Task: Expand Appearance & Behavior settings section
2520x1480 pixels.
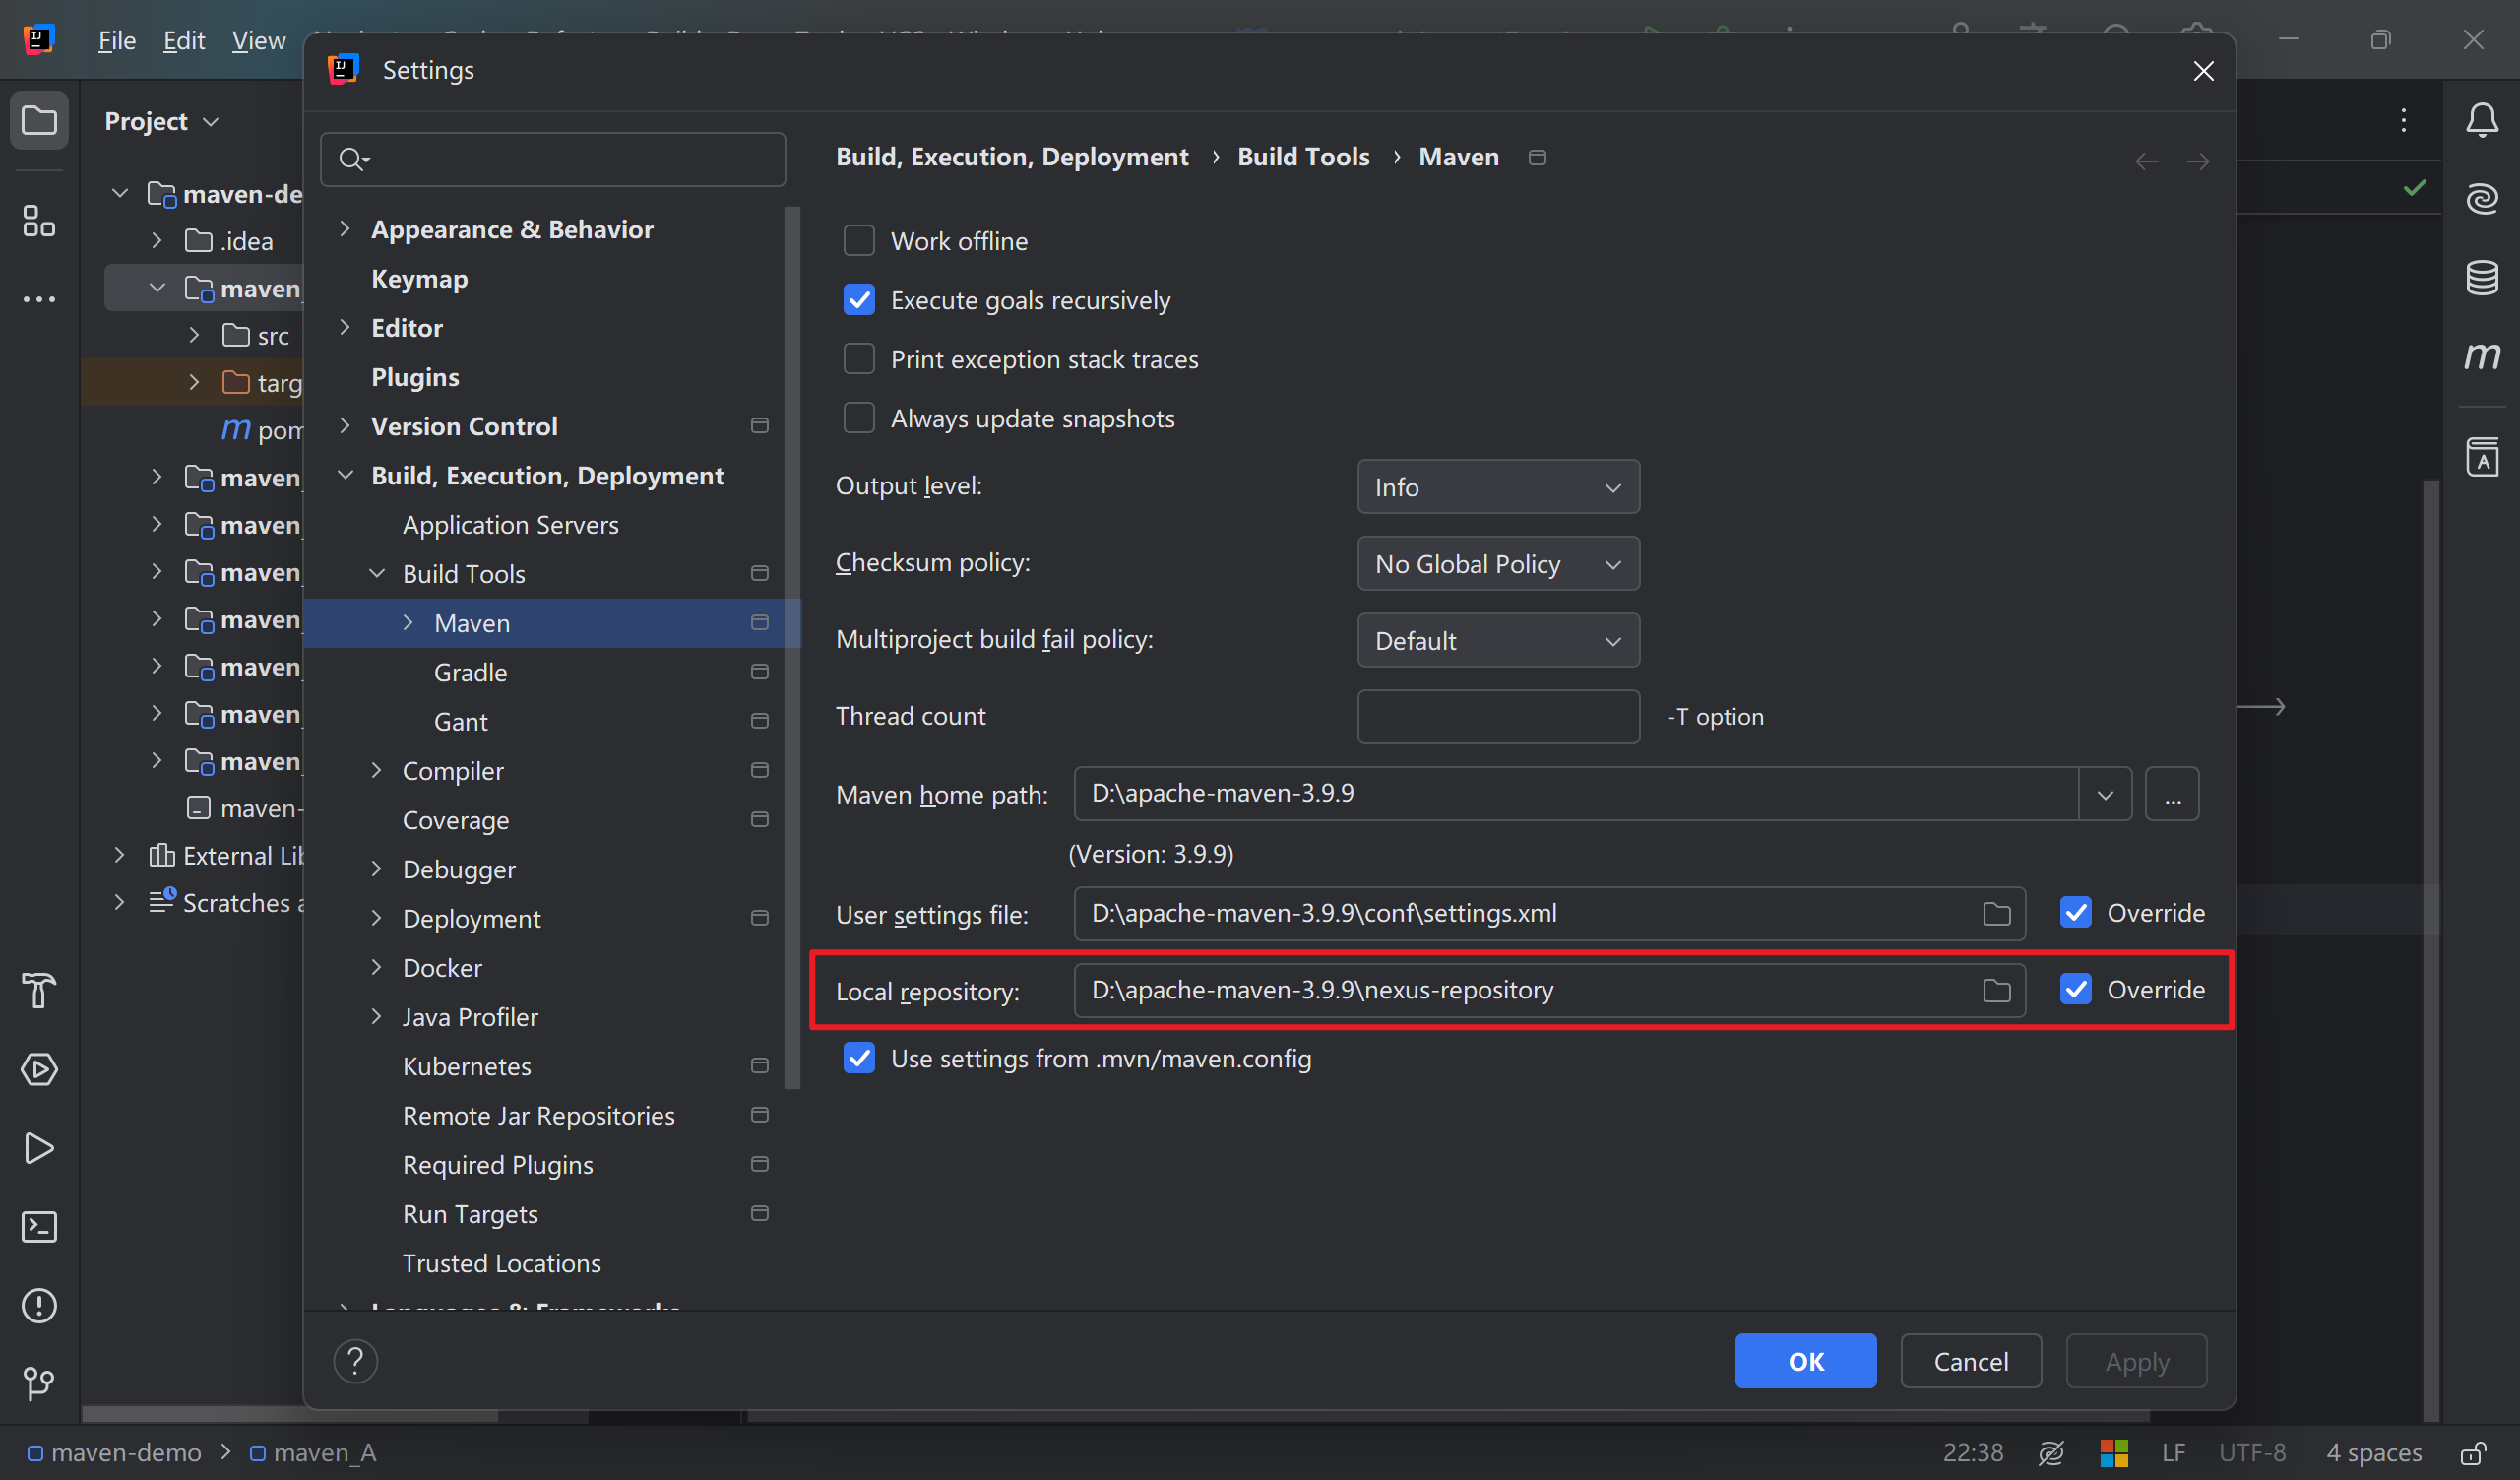Action: 344,229
